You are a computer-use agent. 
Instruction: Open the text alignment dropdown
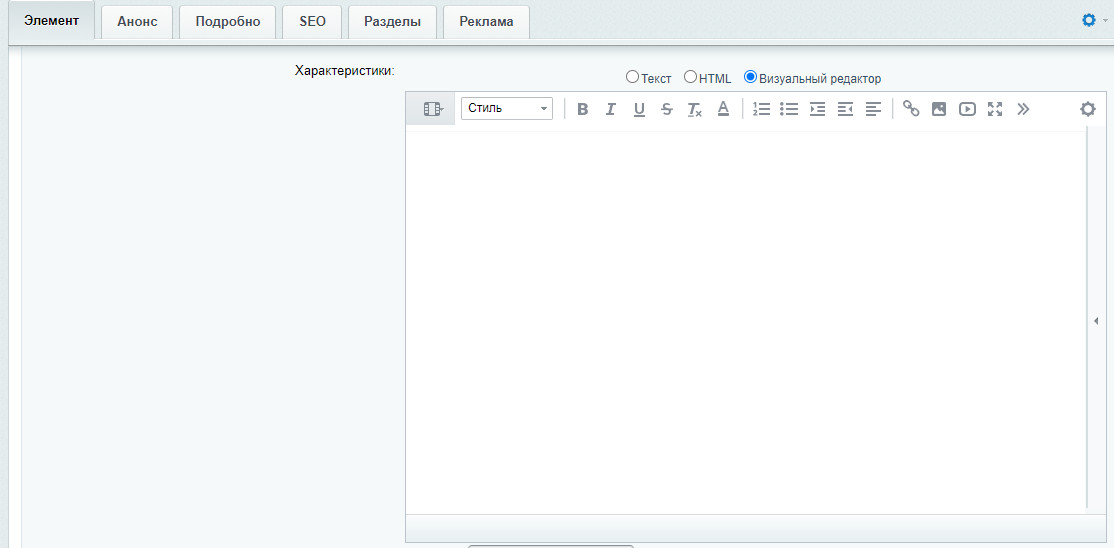[874, 109]
